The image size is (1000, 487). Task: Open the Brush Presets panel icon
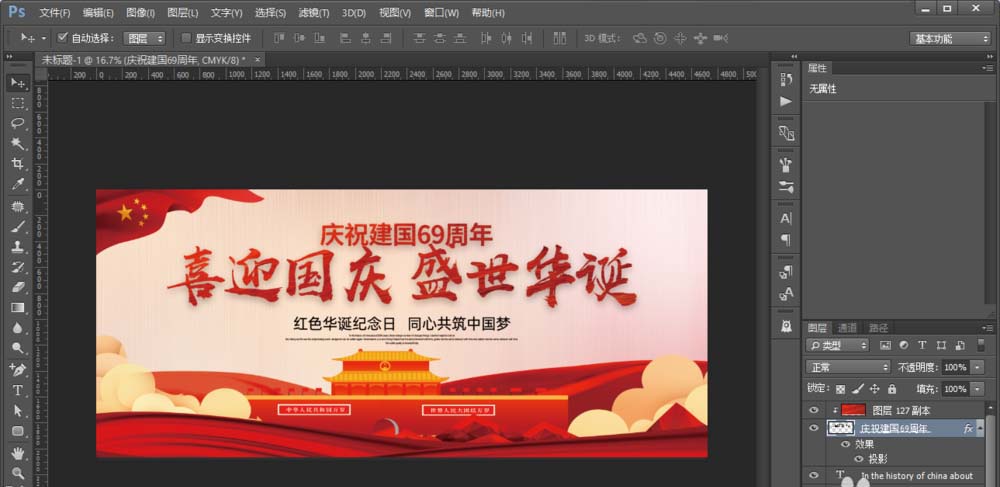point(786,187)
